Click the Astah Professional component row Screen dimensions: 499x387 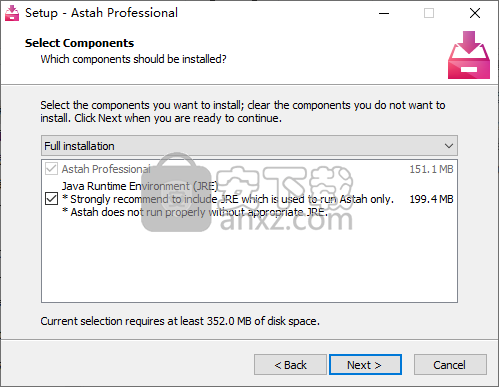249,169
